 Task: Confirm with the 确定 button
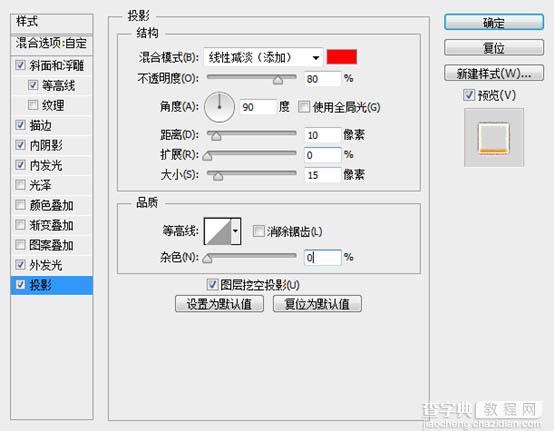click(x=494, y=23)
